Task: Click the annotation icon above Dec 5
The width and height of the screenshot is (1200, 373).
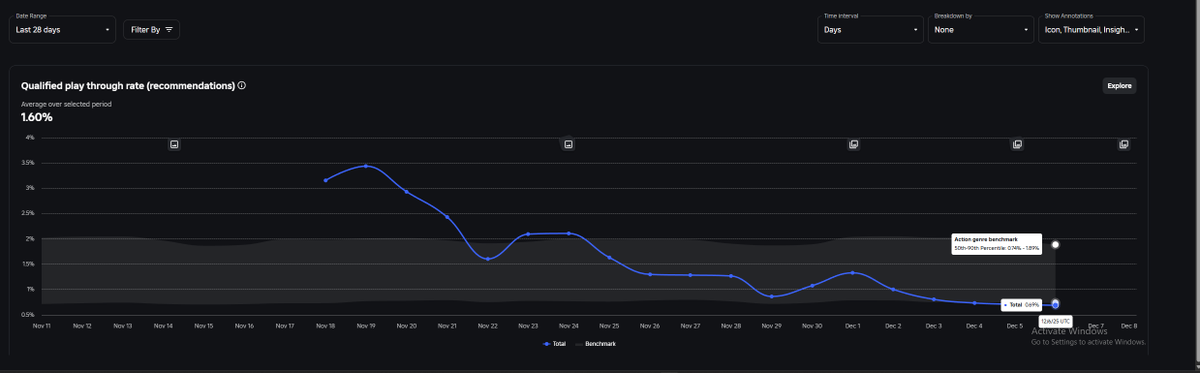Action: click(x=1017, y=144)
